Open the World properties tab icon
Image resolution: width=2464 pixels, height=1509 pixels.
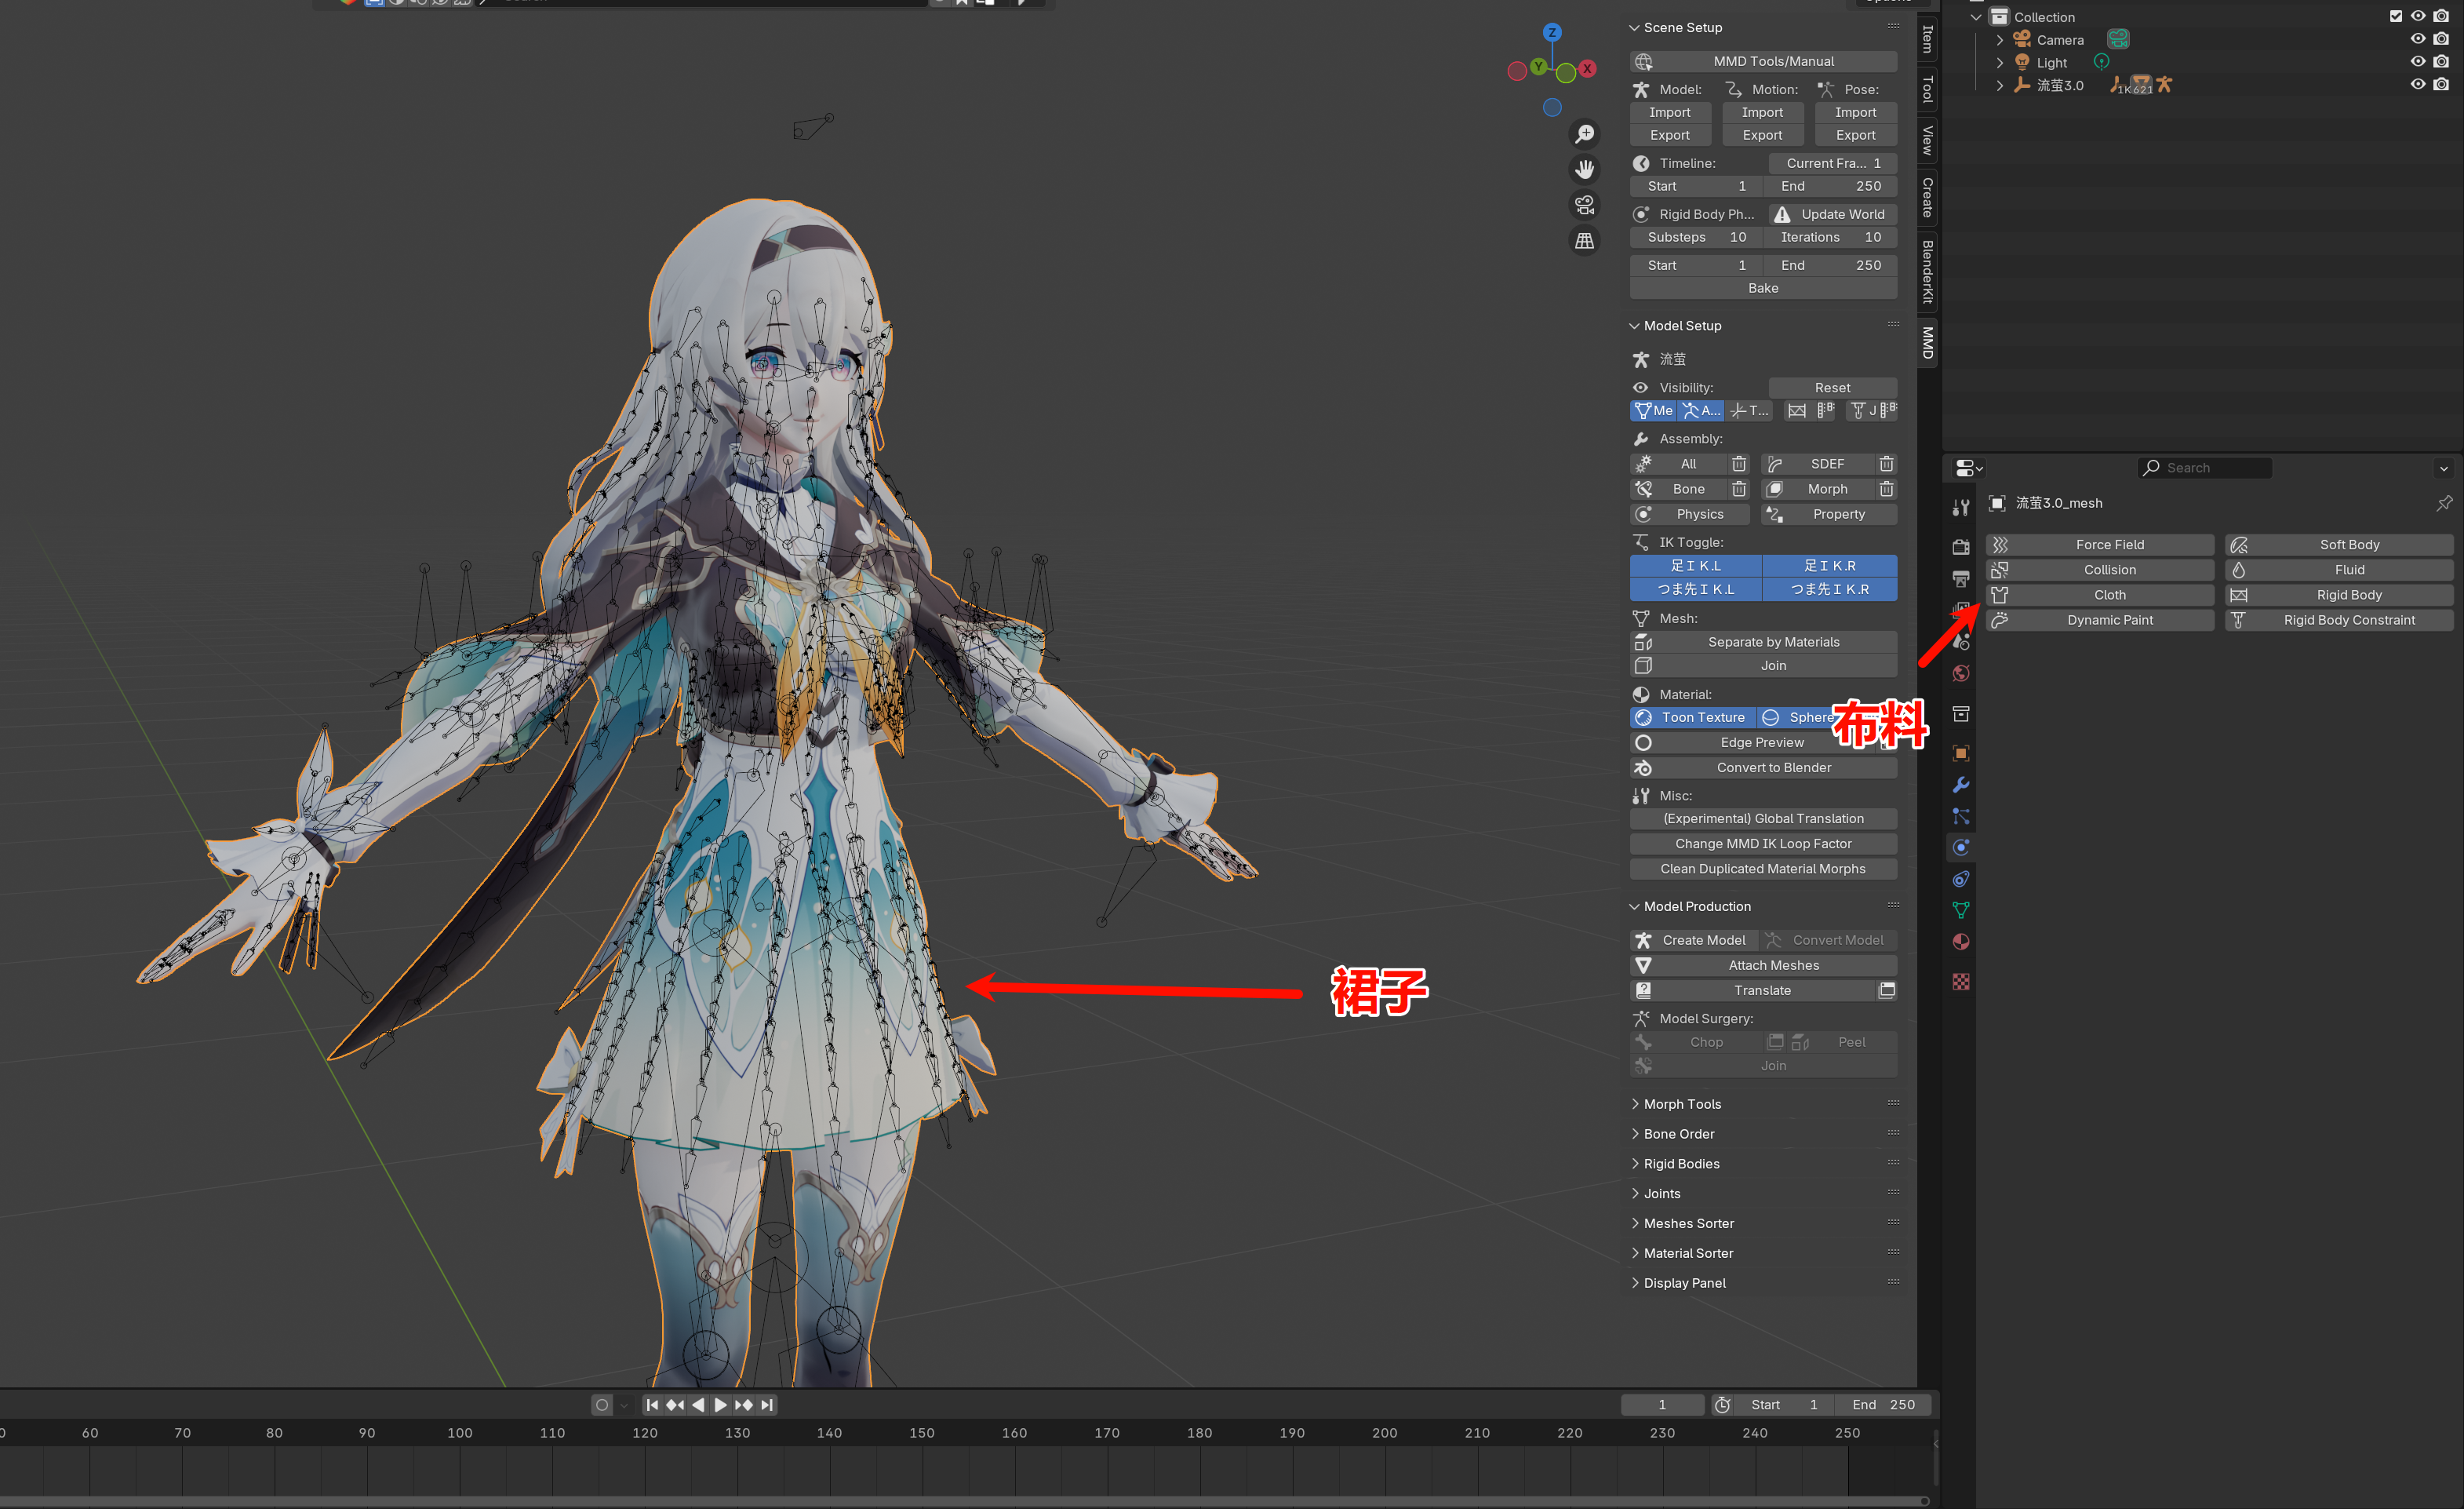pos(1960,673)
